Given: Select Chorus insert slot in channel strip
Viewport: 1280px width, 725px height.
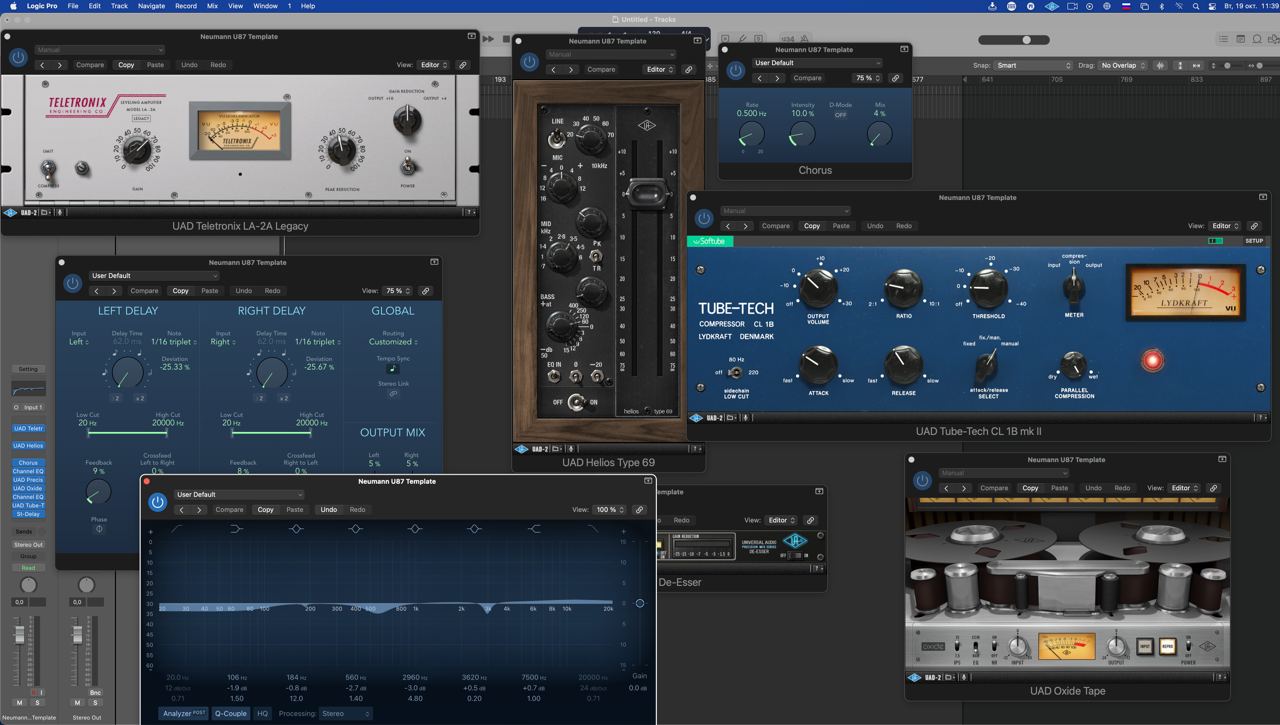Looking at the screenshot, I should [28, 463].
